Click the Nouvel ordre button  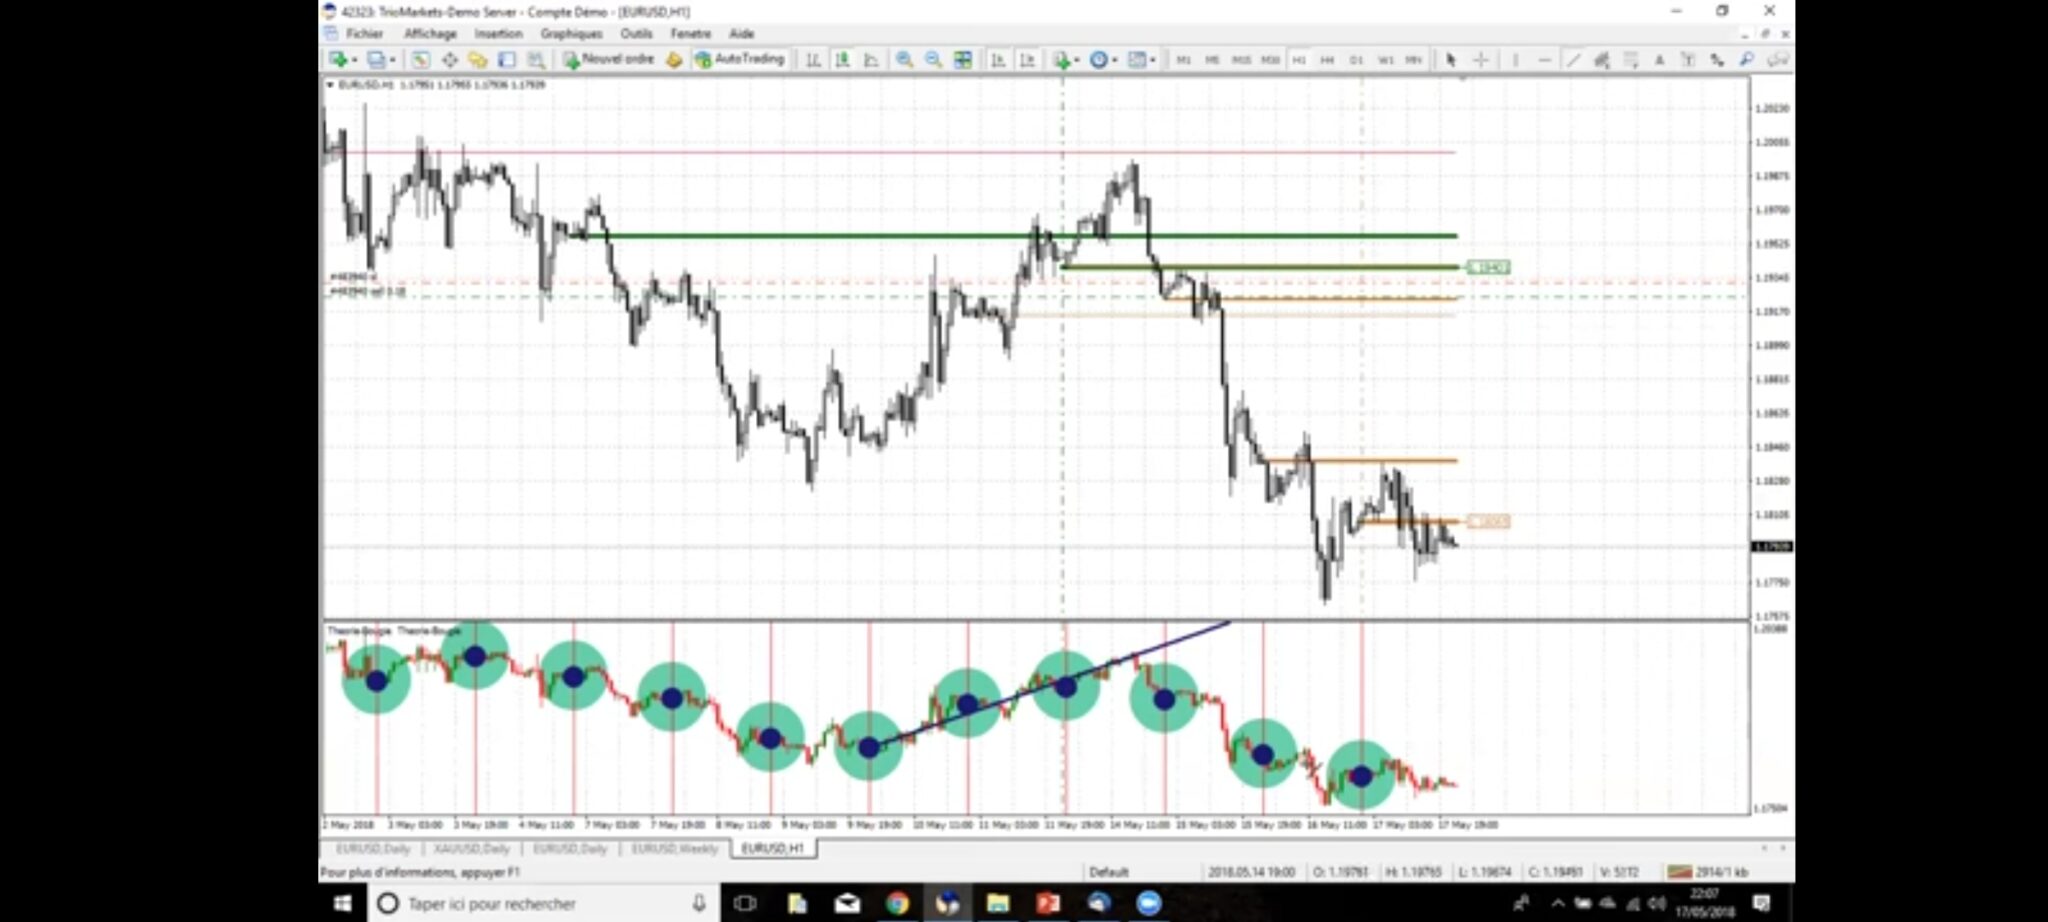click(x=608, y=60)
